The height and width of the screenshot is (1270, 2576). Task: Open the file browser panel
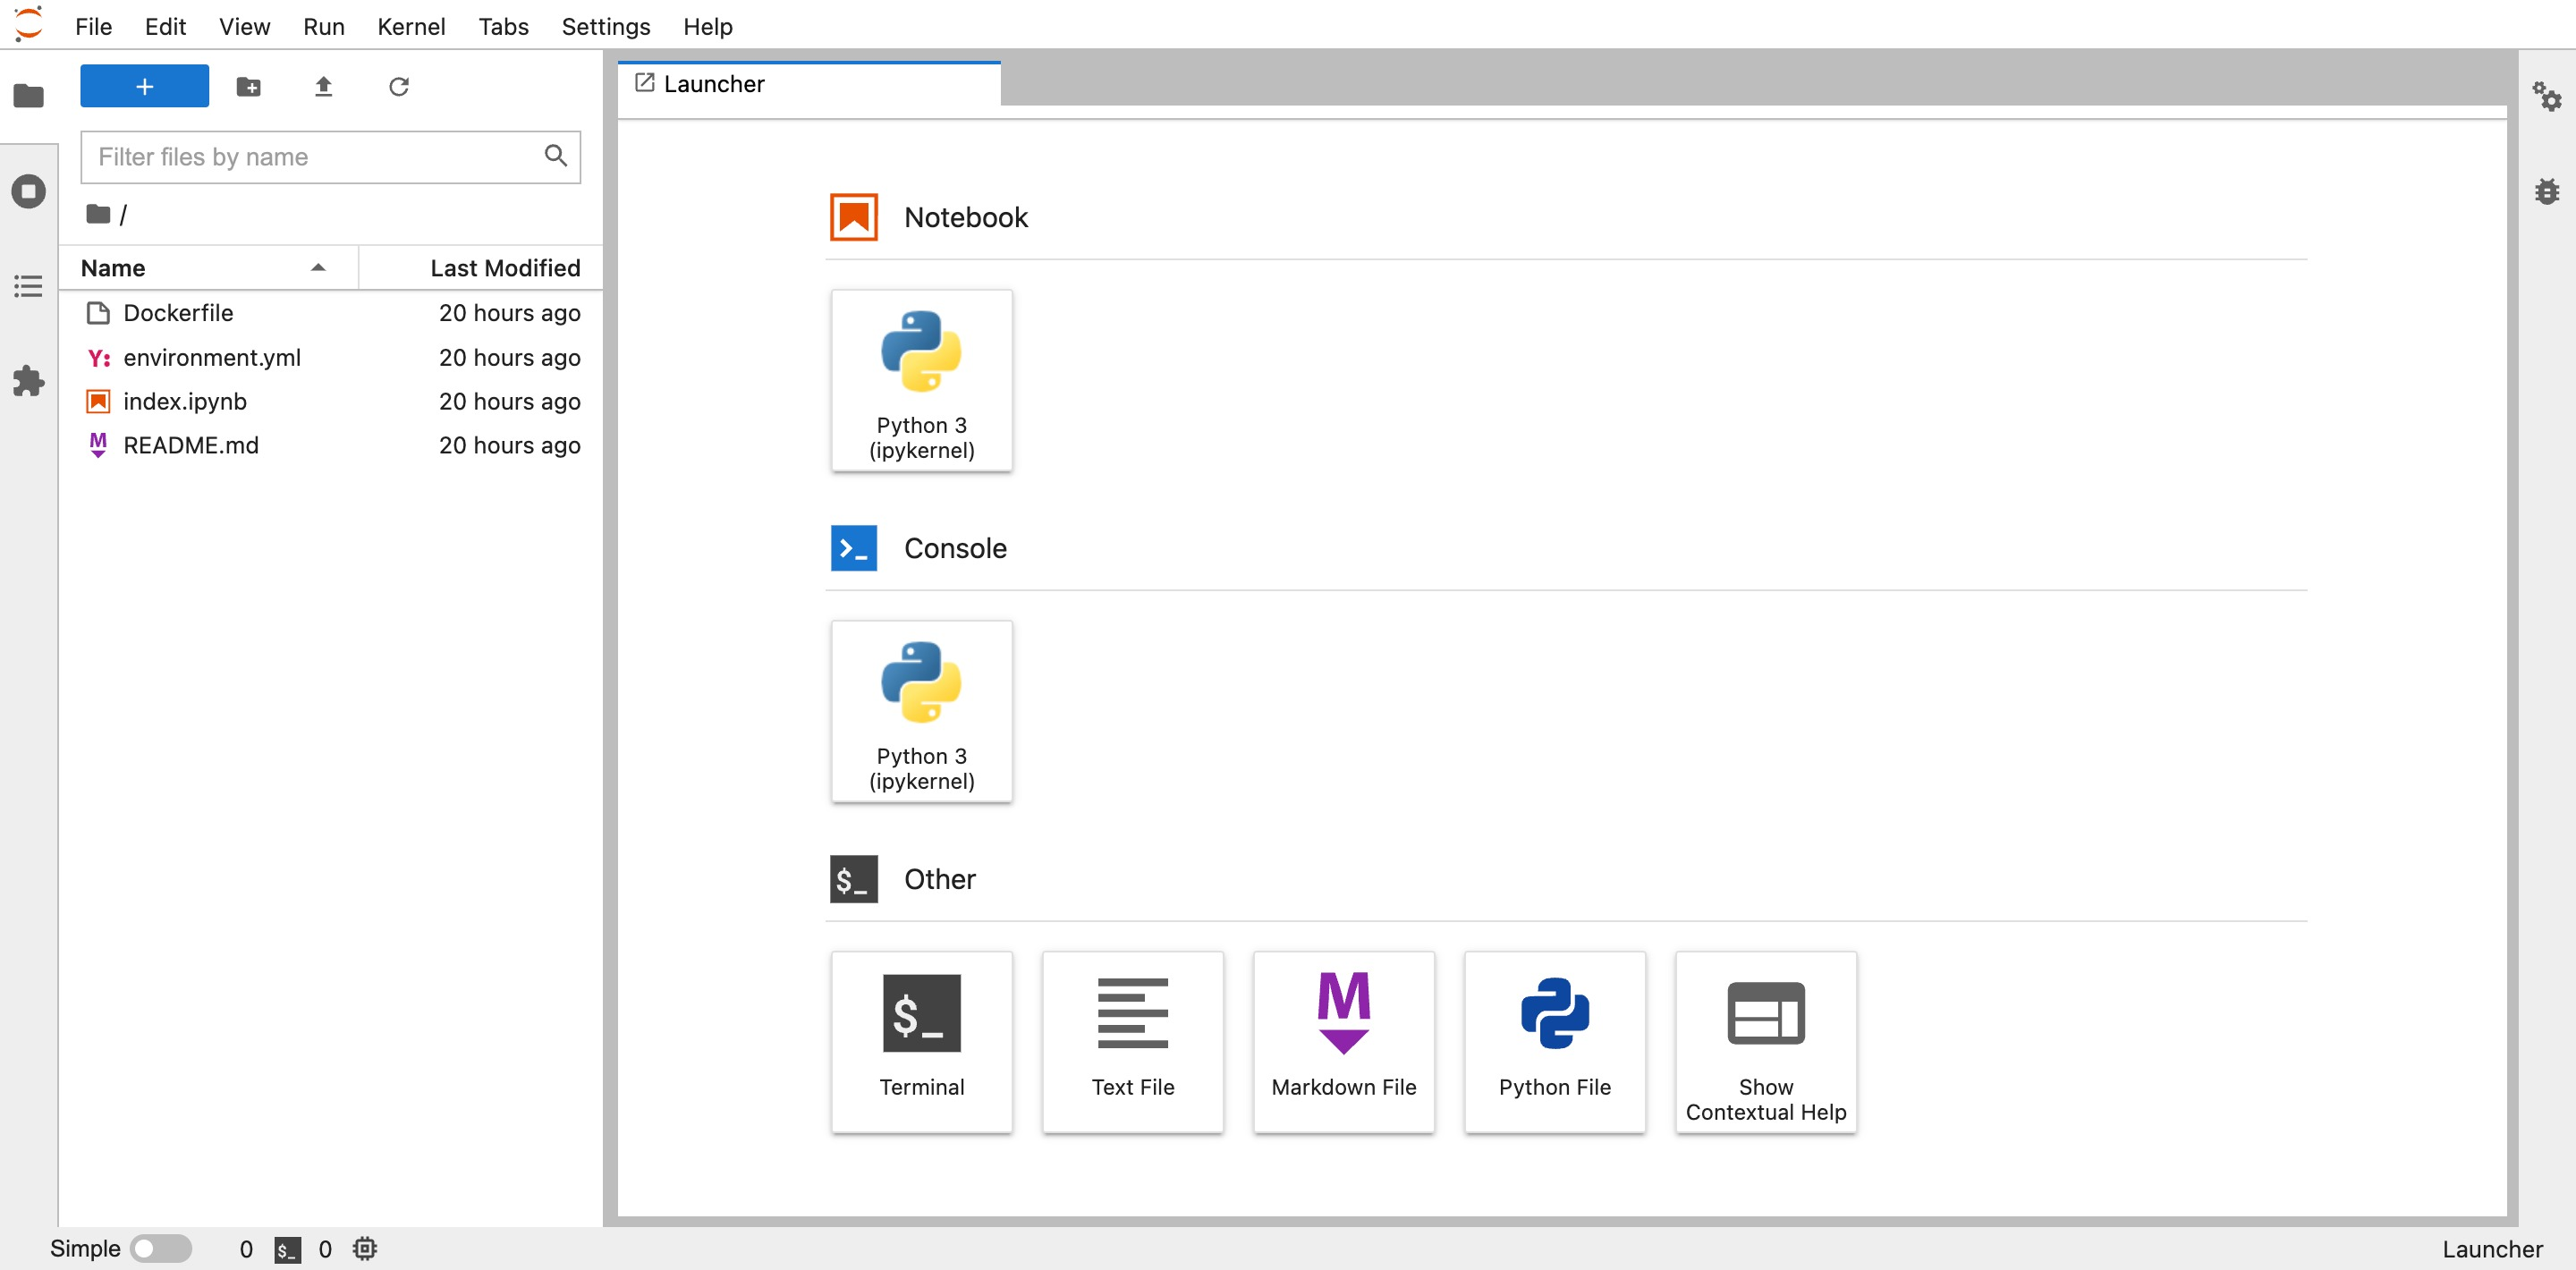pyautogui.click(x=29, y=95)
